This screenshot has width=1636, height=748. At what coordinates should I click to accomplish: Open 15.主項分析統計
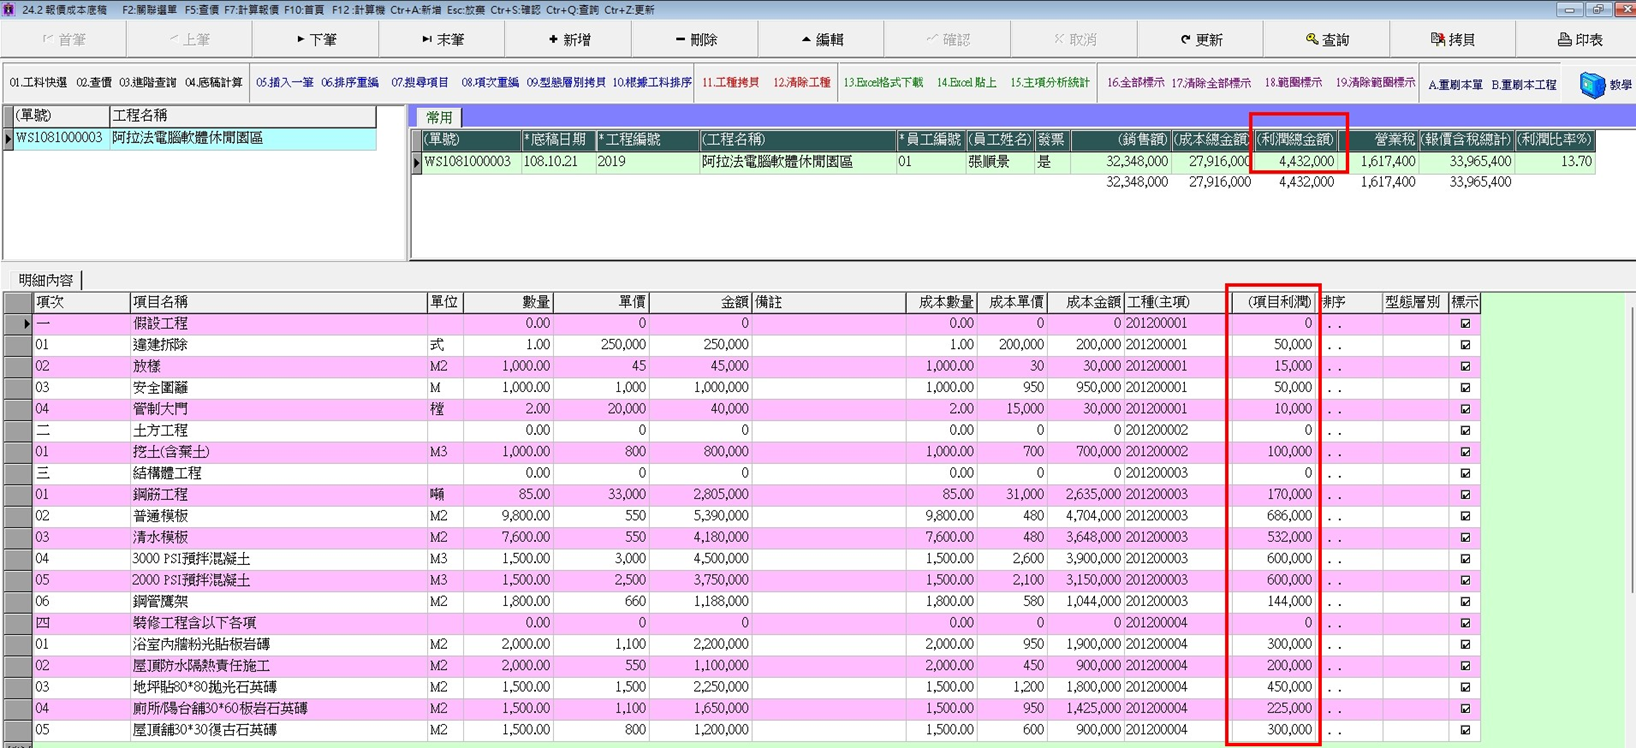pos(1049,83)
